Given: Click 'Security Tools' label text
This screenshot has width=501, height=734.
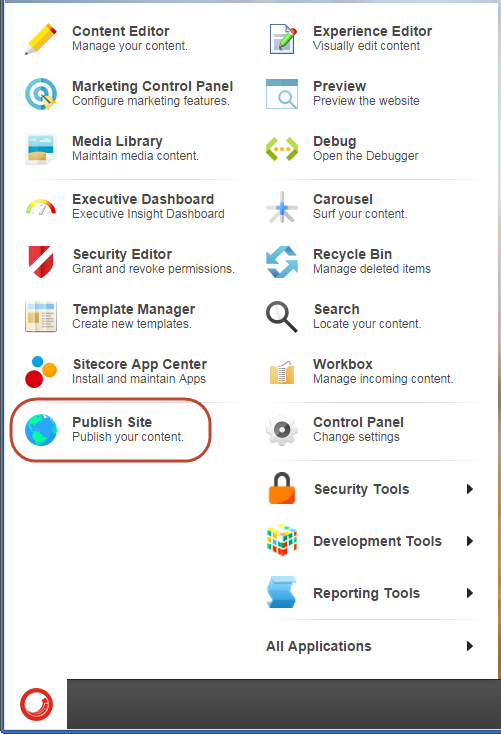Looking at the screenshot, I should click(361, 489).
